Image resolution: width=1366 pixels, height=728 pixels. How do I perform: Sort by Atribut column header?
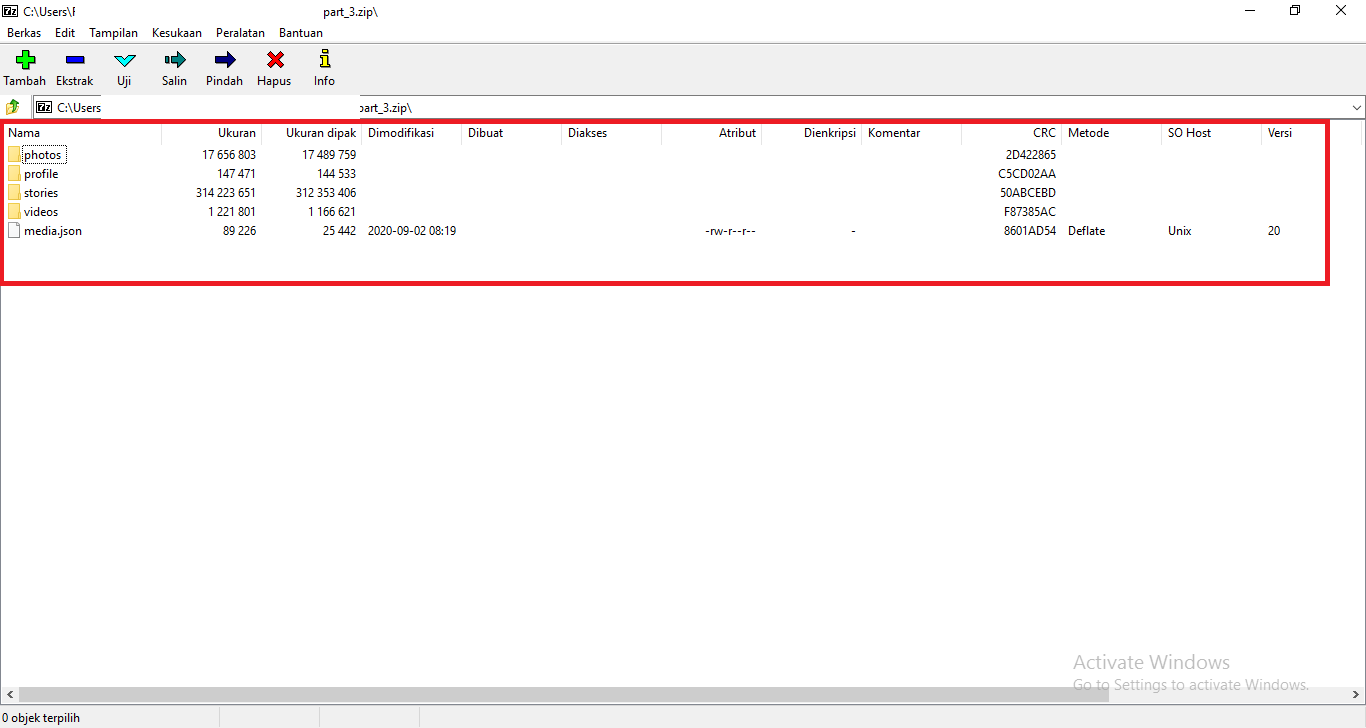point(712,133)
